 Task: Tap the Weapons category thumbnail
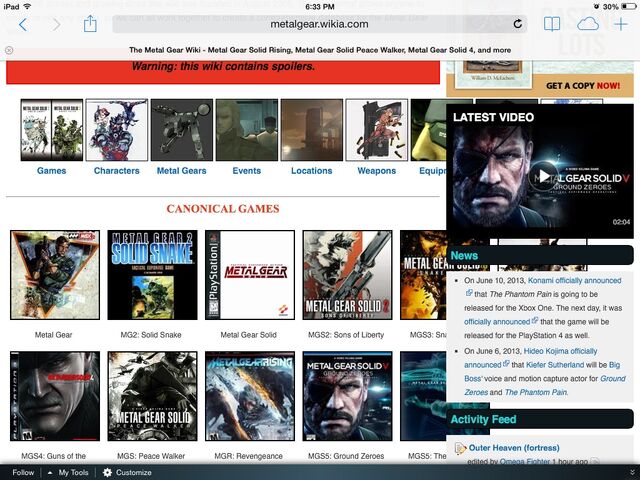click(x=376, y=130)
